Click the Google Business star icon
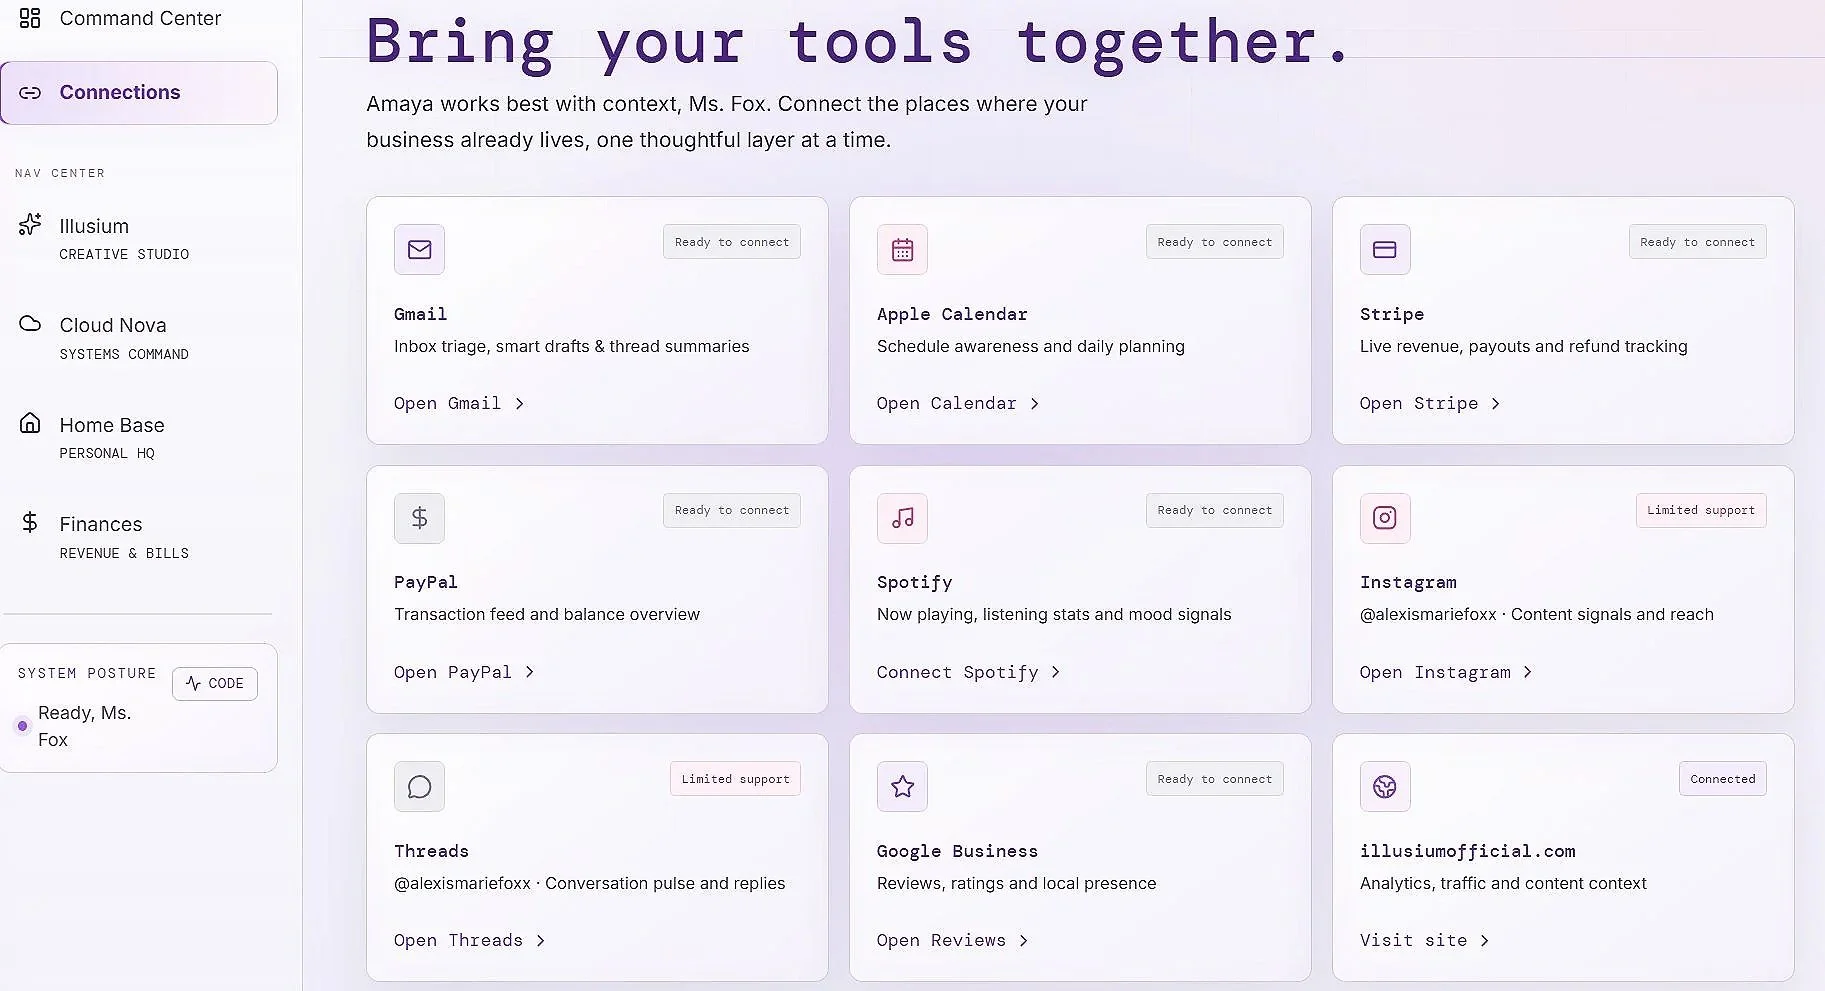Viewport: 1825px width, 991px height. coord(902,787)
